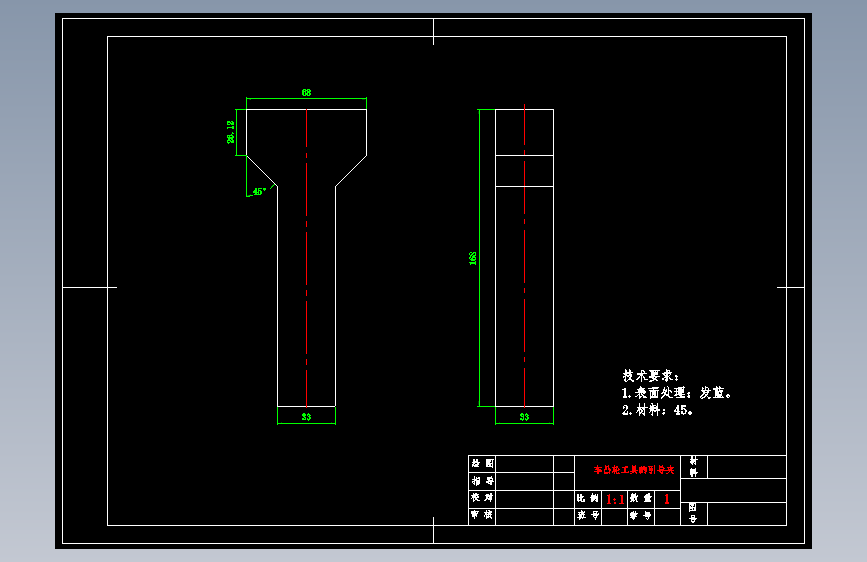Click the 材料 label cell in title block

point(694,467)
